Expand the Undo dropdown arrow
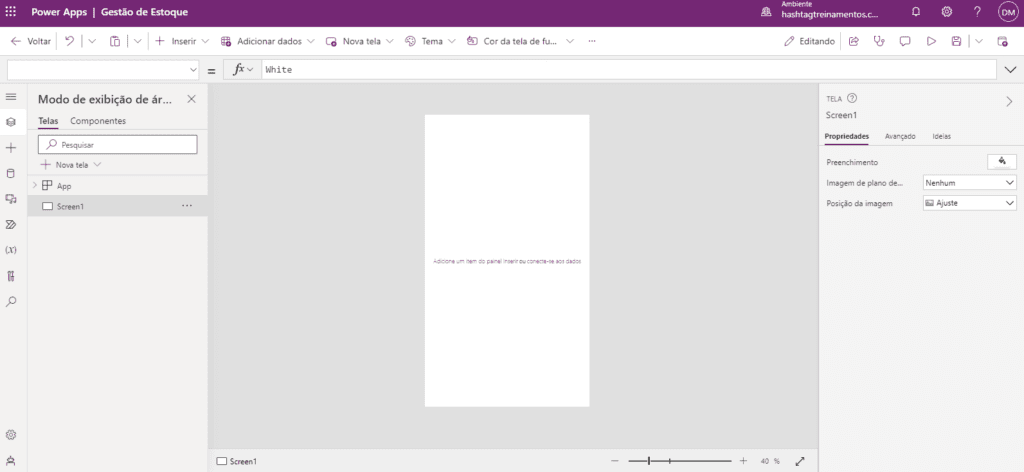Viewport: 1024px width, 472px height. pos(91,41)
